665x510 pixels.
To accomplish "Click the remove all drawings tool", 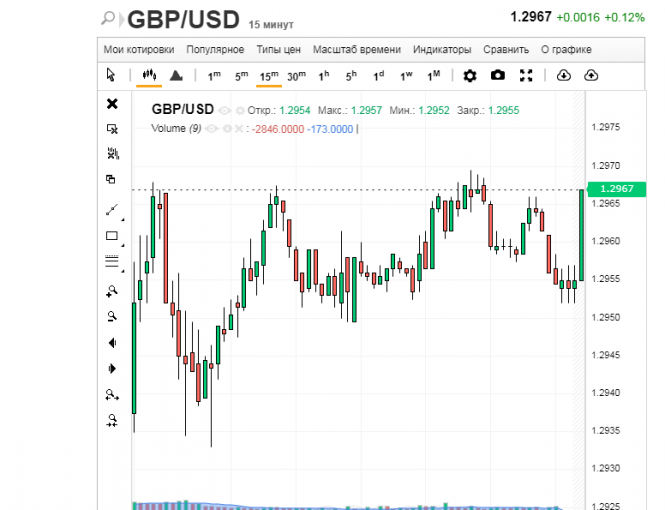I will [113, 153].
